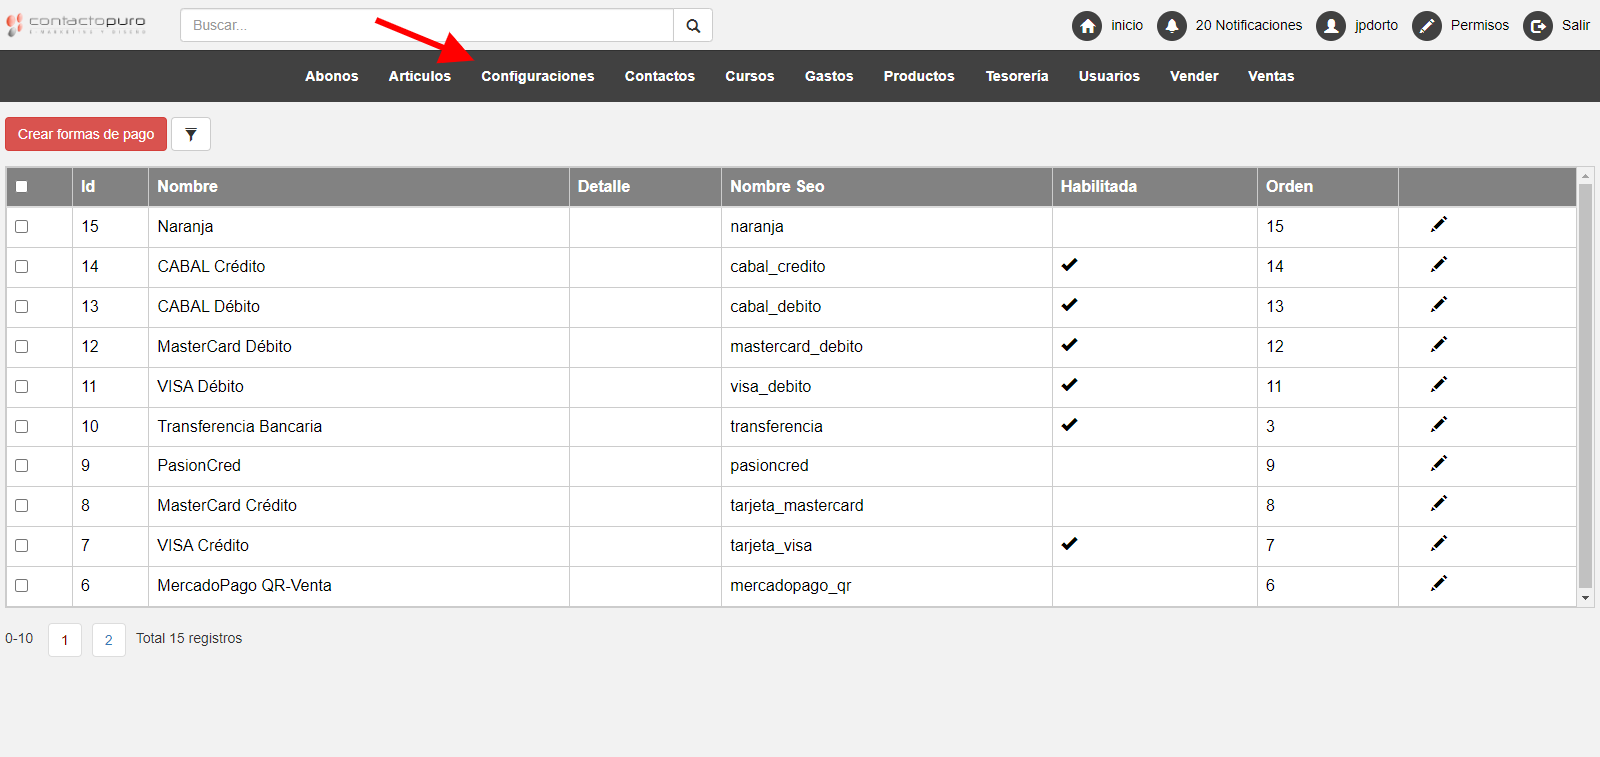1600x757 pixels.
Task: Focus the Buscar search field
Action: (x=427, y=26)
